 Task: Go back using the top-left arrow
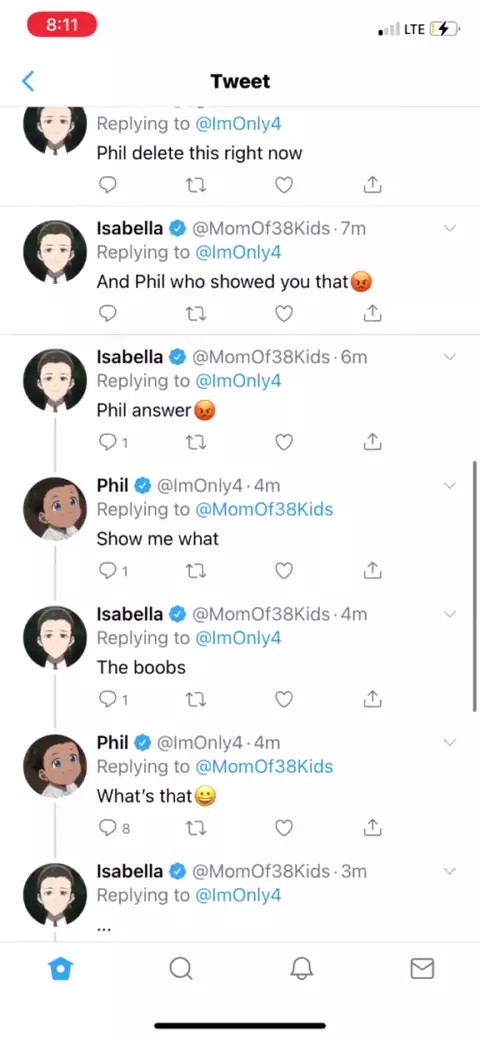(28, 81)
